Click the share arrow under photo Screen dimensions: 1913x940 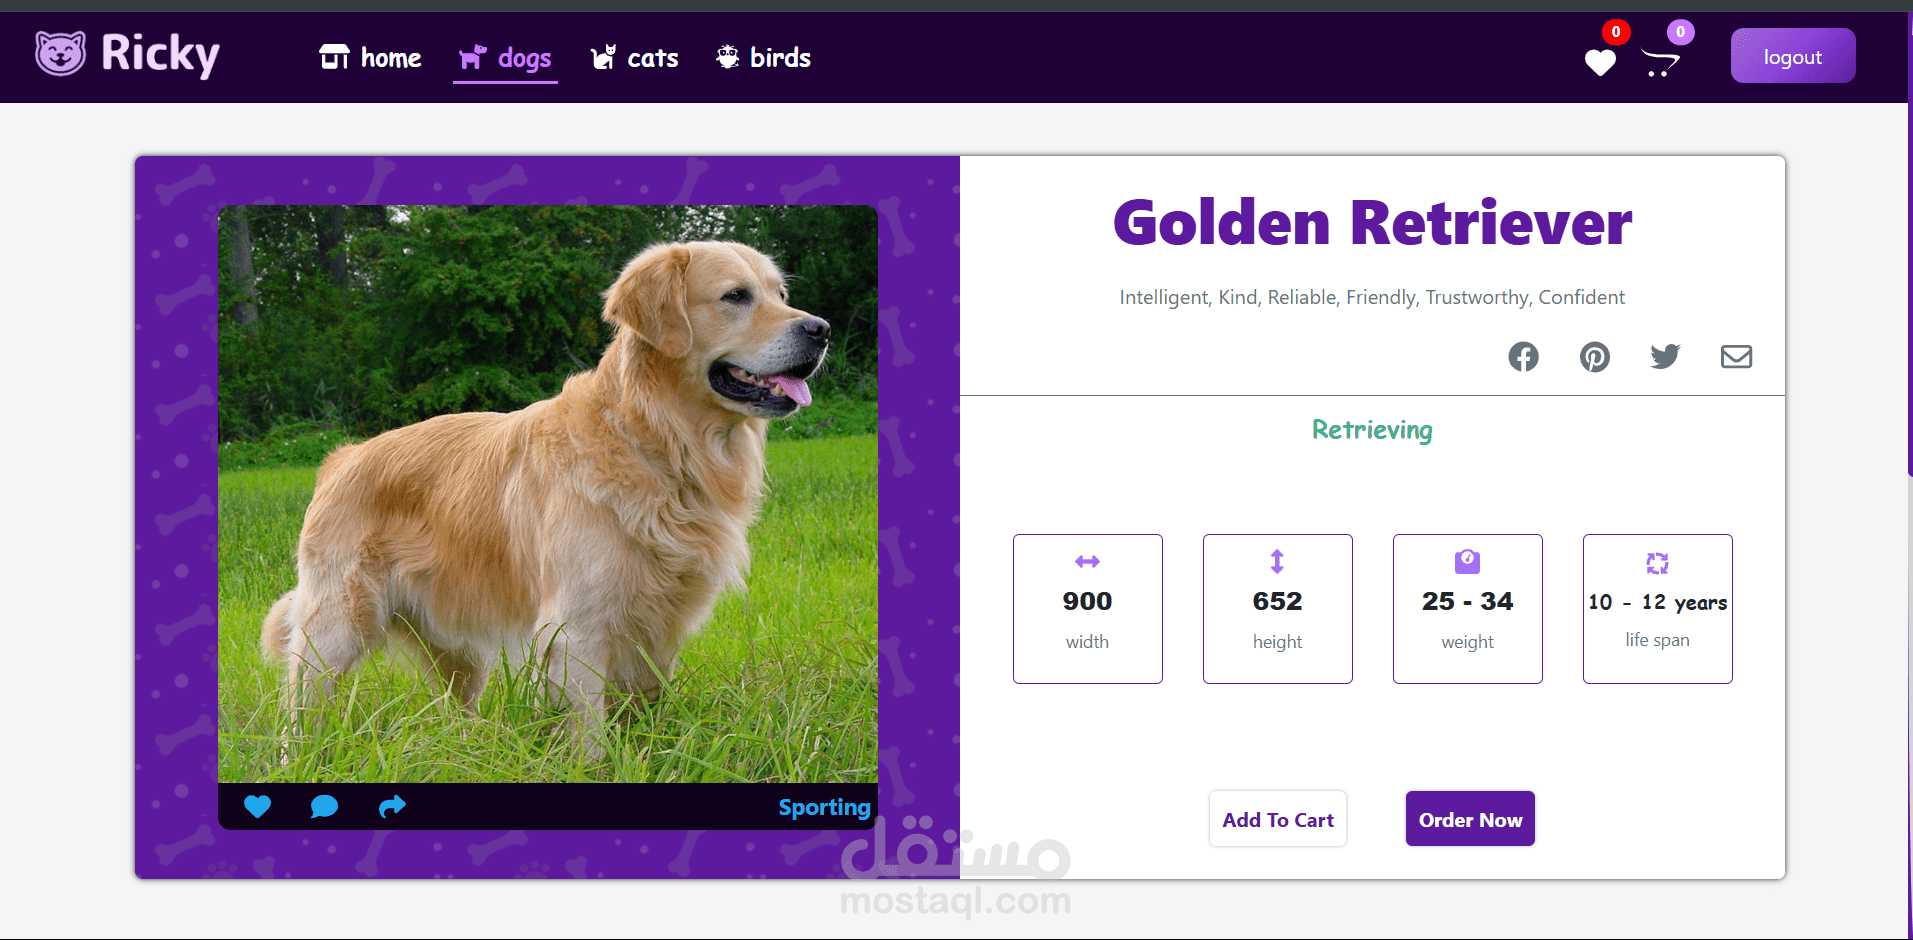coord(392,806)
